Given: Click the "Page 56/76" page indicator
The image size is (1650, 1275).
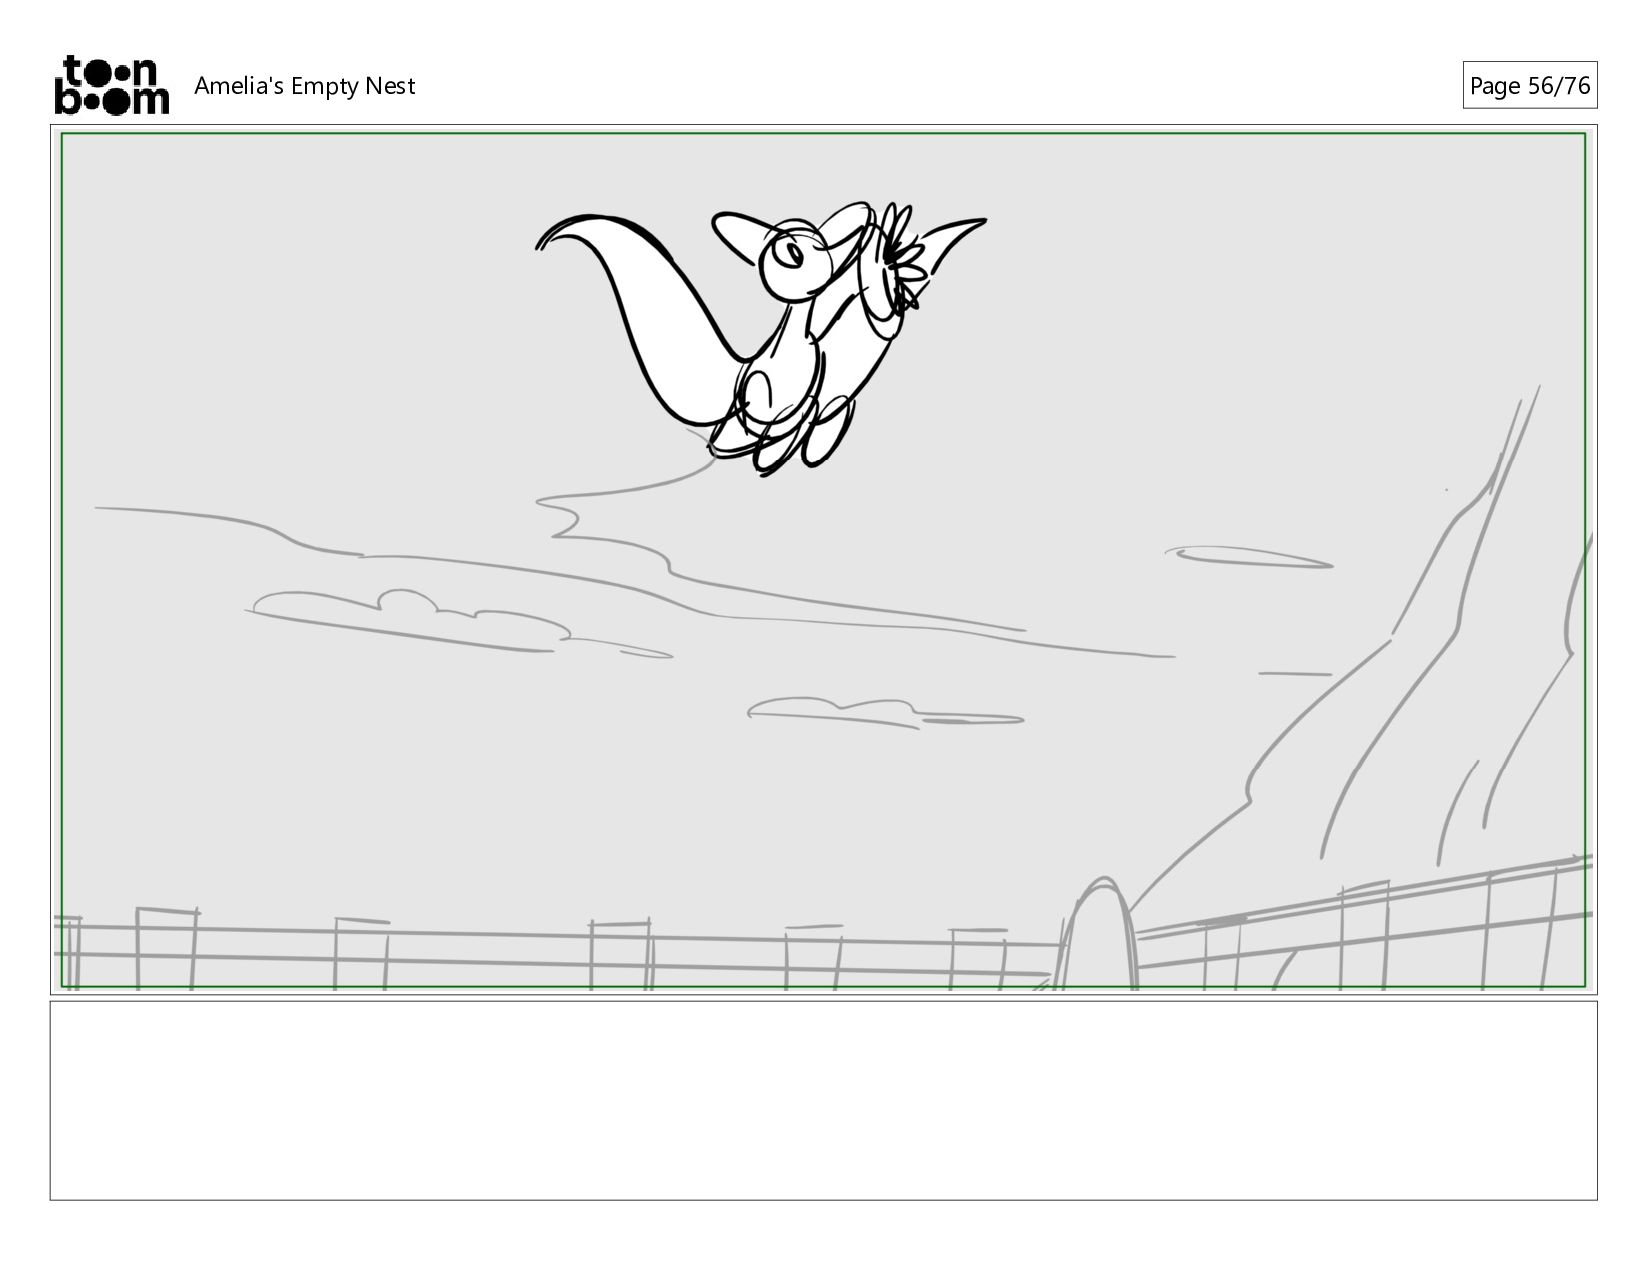Looking at the screenshot, I should point(1529,86).
